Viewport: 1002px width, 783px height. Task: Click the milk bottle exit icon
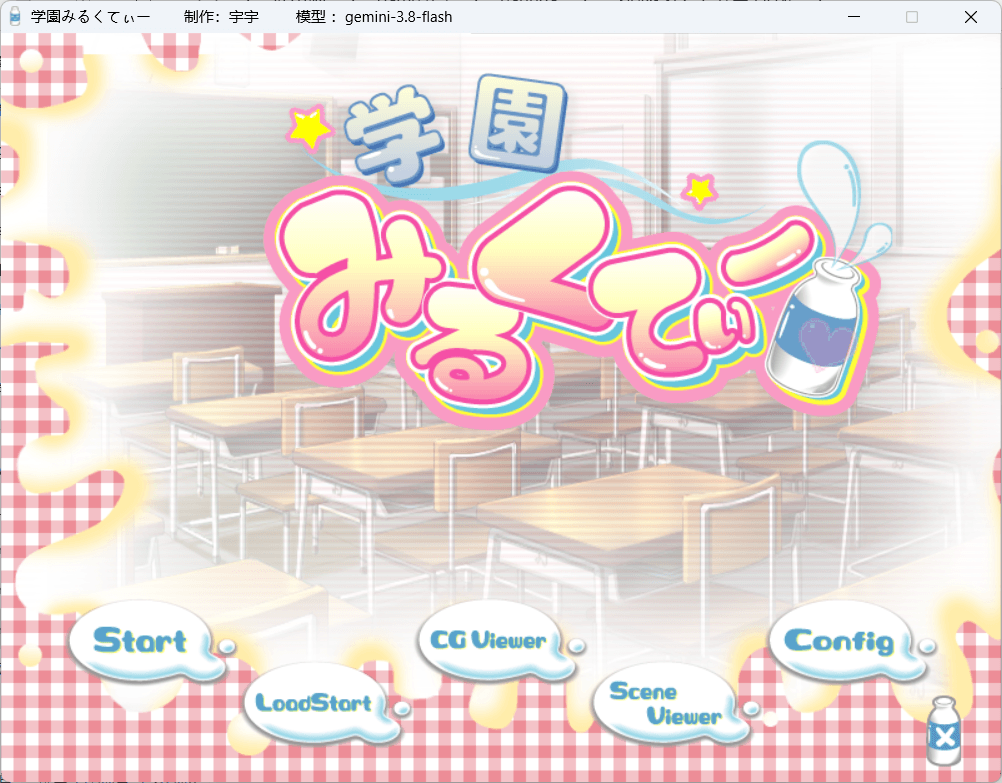coord(944,731)
